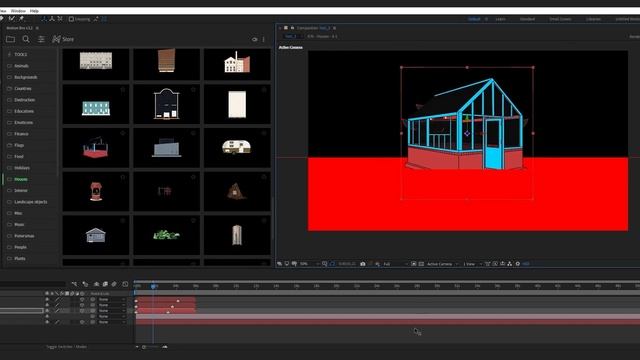
Task: Open Motion Bro filter settings icon
Action: (x=41, y=39)
